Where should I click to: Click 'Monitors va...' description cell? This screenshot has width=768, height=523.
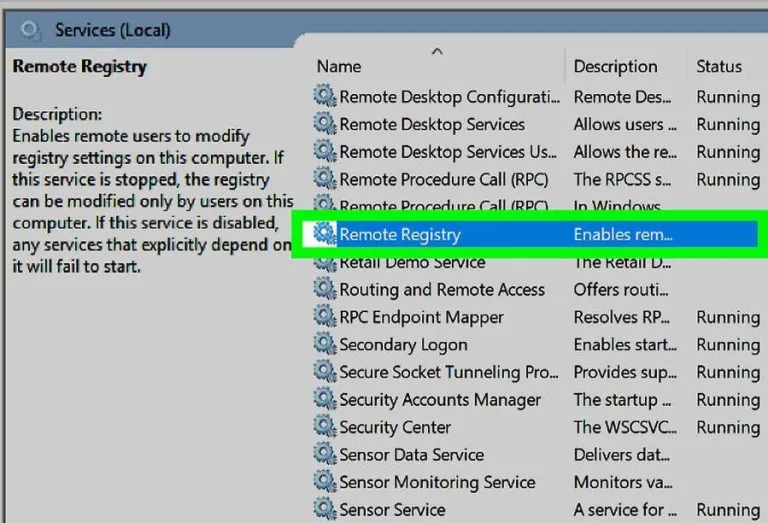point(623,482)
